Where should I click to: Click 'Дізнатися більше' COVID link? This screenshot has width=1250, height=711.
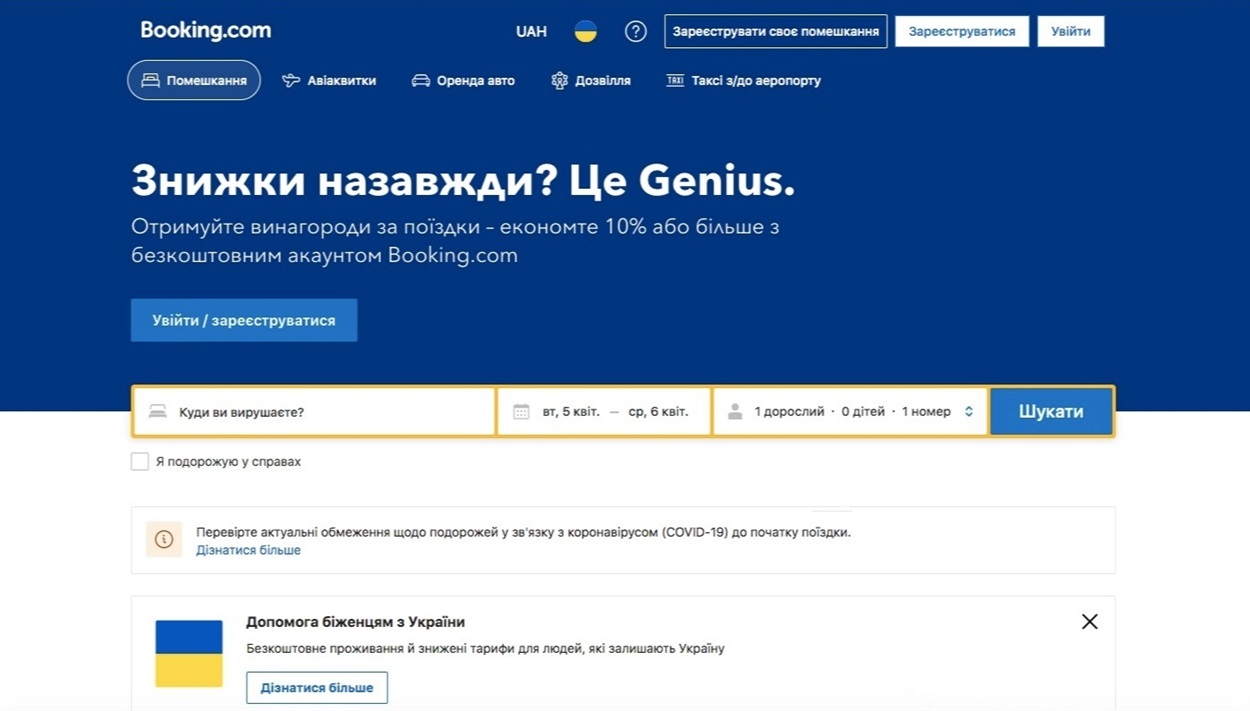click(x=248, y=550)
